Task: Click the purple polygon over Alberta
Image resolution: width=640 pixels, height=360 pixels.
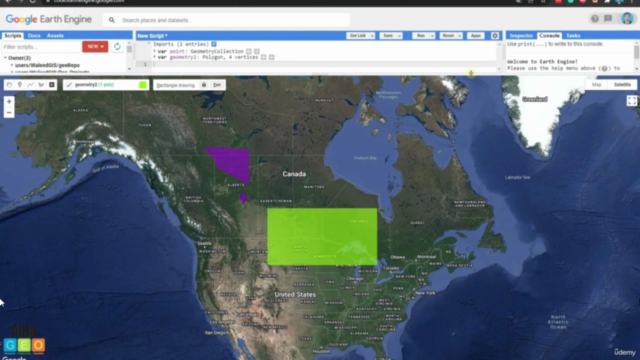Action: (x=233, y=163)
